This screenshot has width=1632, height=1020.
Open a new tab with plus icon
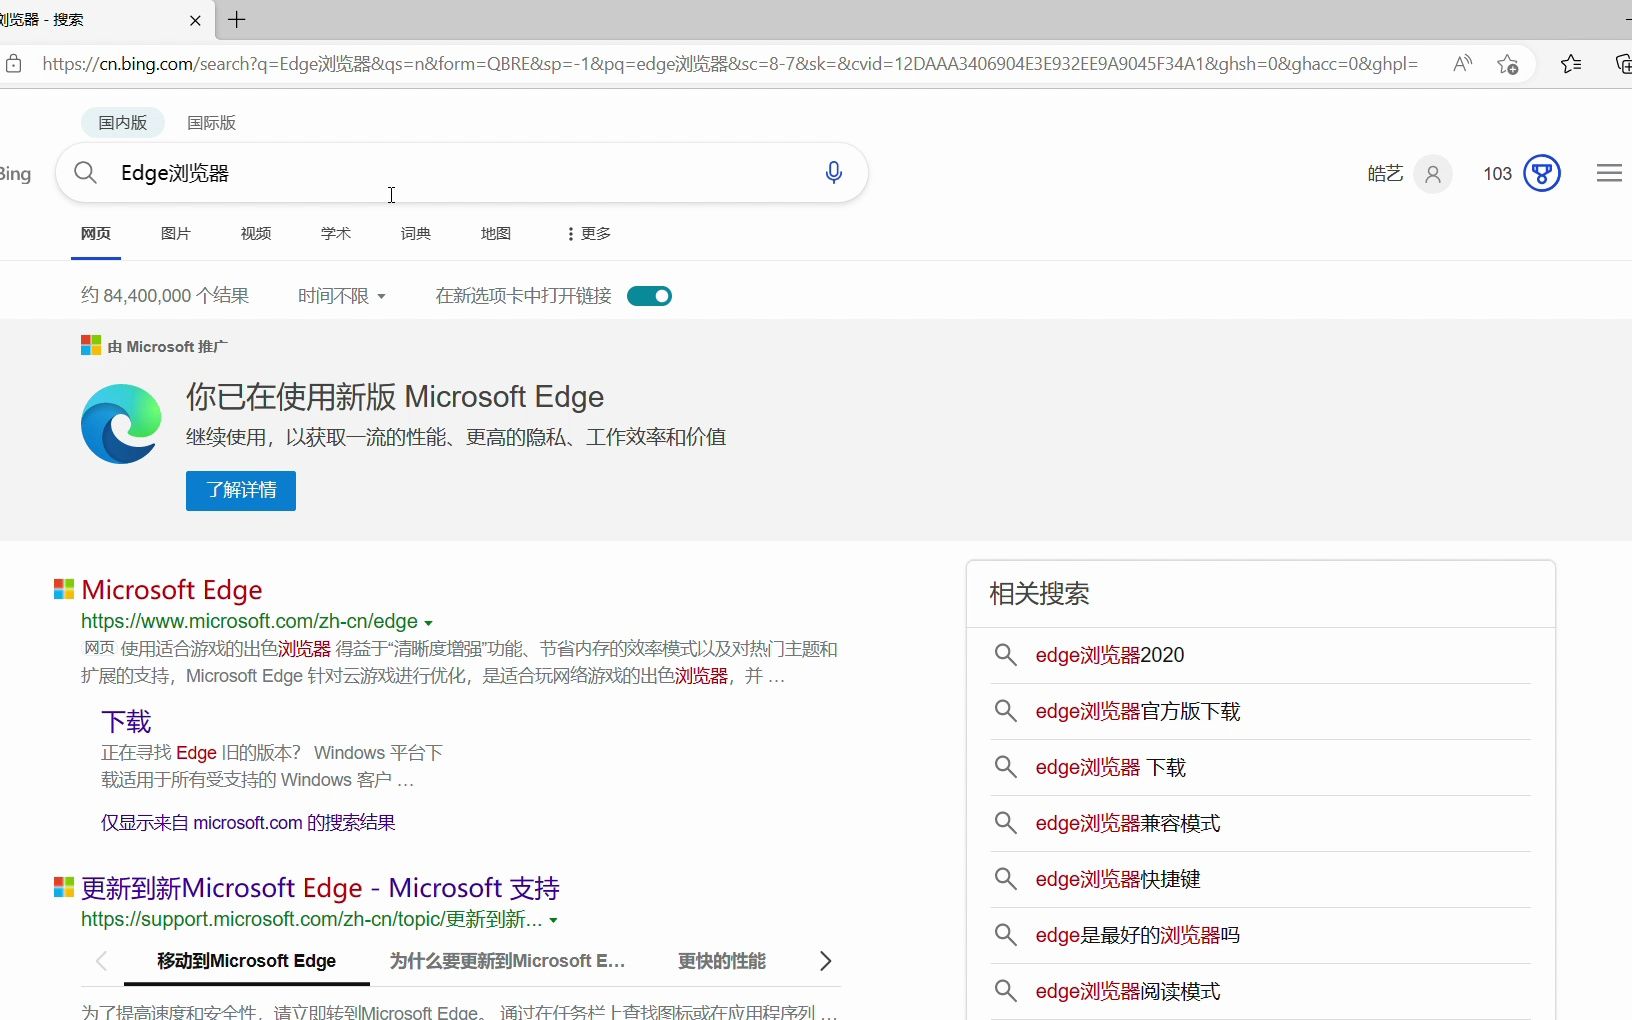237,19
